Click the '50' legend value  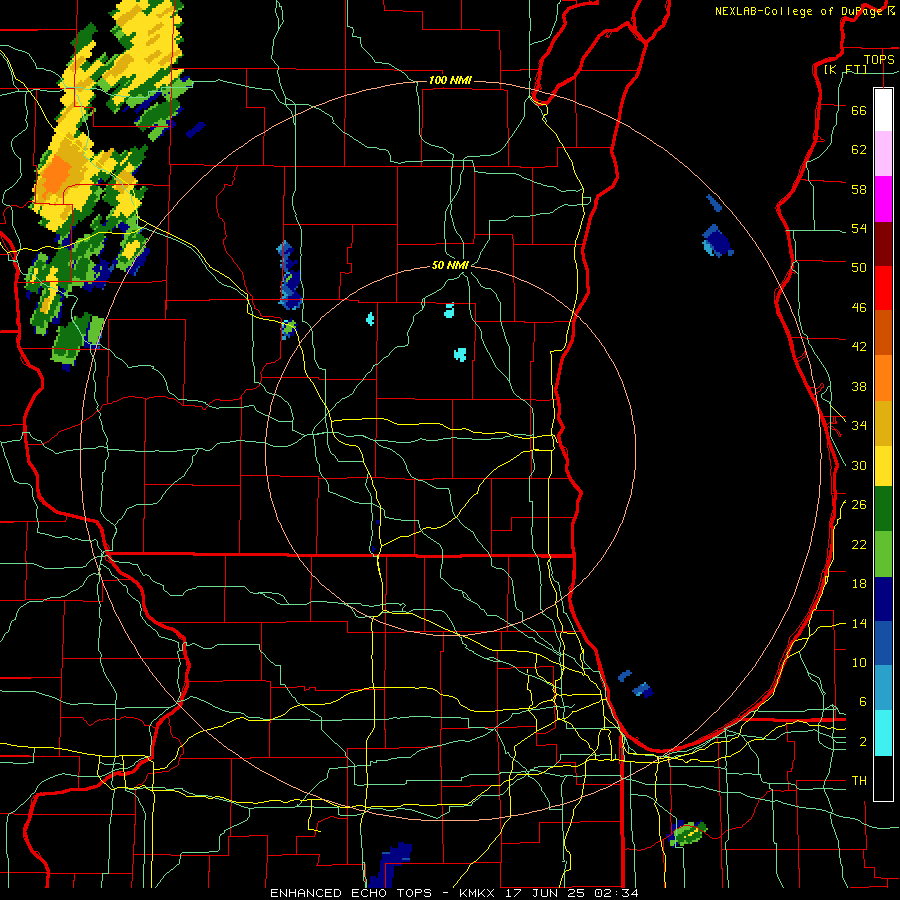tap(859, 267)
